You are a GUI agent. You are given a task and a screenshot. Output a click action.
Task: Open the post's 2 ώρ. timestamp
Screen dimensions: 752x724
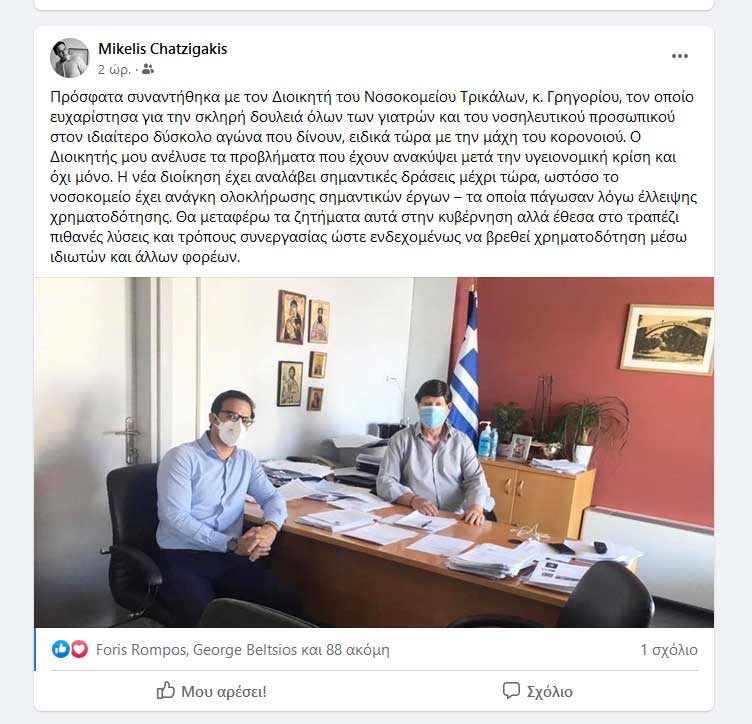[114, 70]
